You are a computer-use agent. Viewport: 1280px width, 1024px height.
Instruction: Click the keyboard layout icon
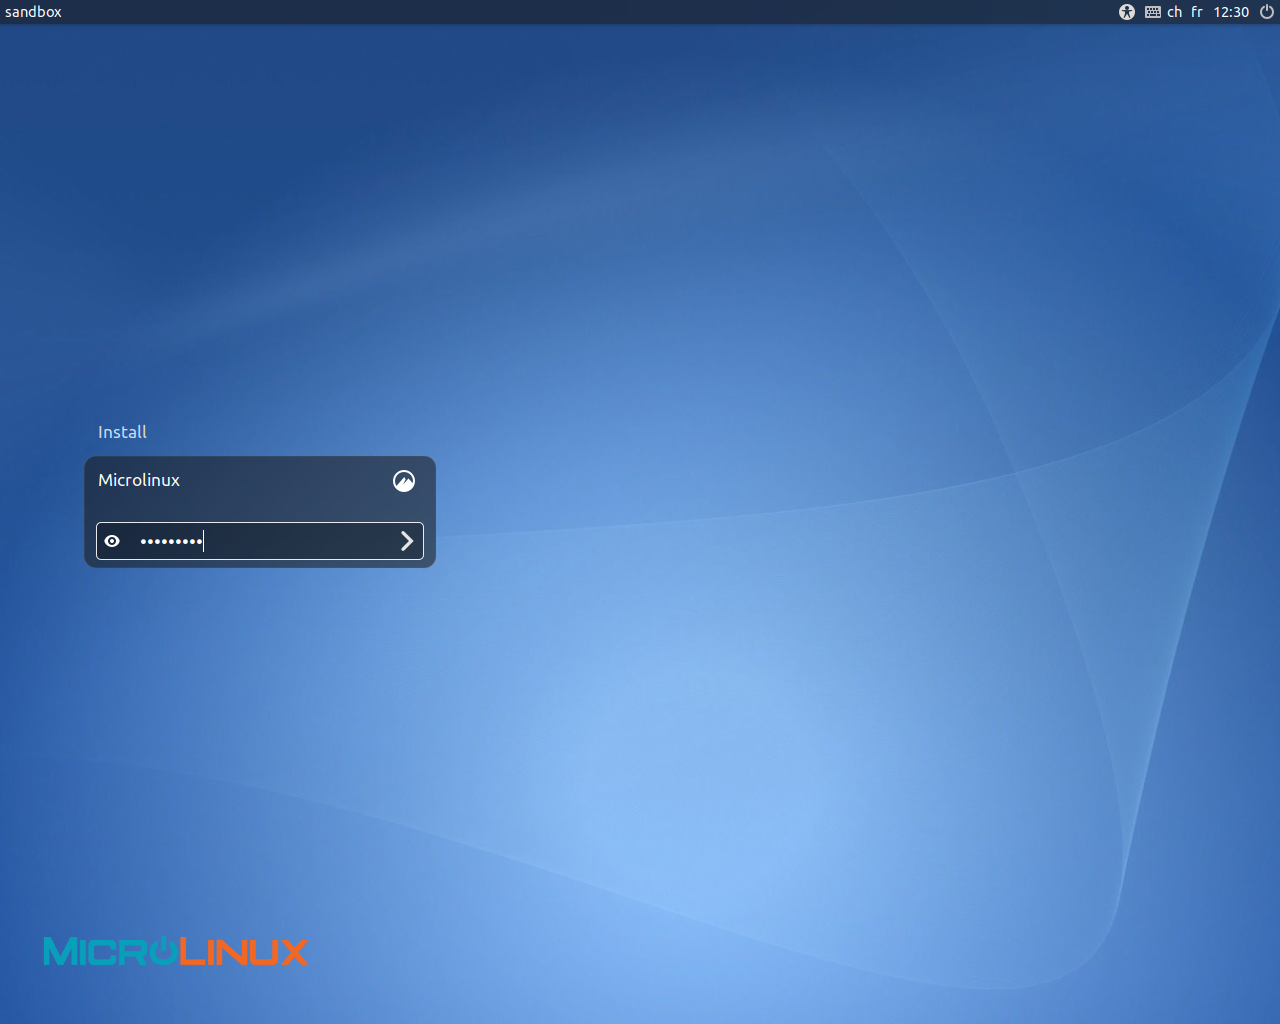1153,12
